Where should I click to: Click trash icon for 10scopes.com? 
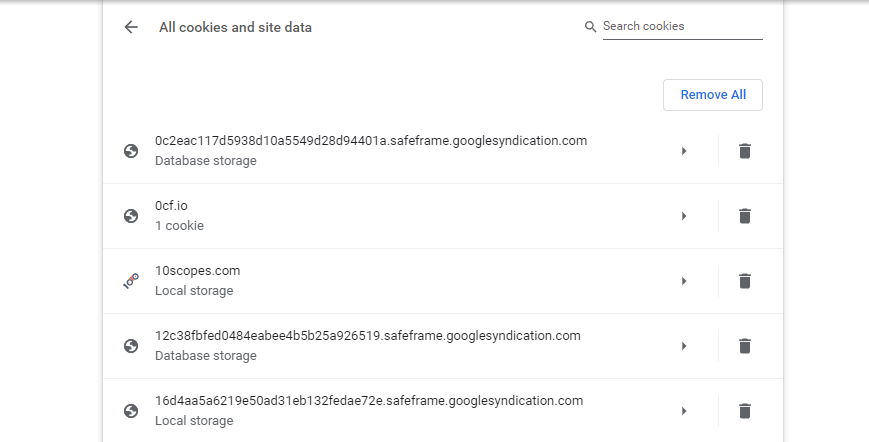[744, 281]
